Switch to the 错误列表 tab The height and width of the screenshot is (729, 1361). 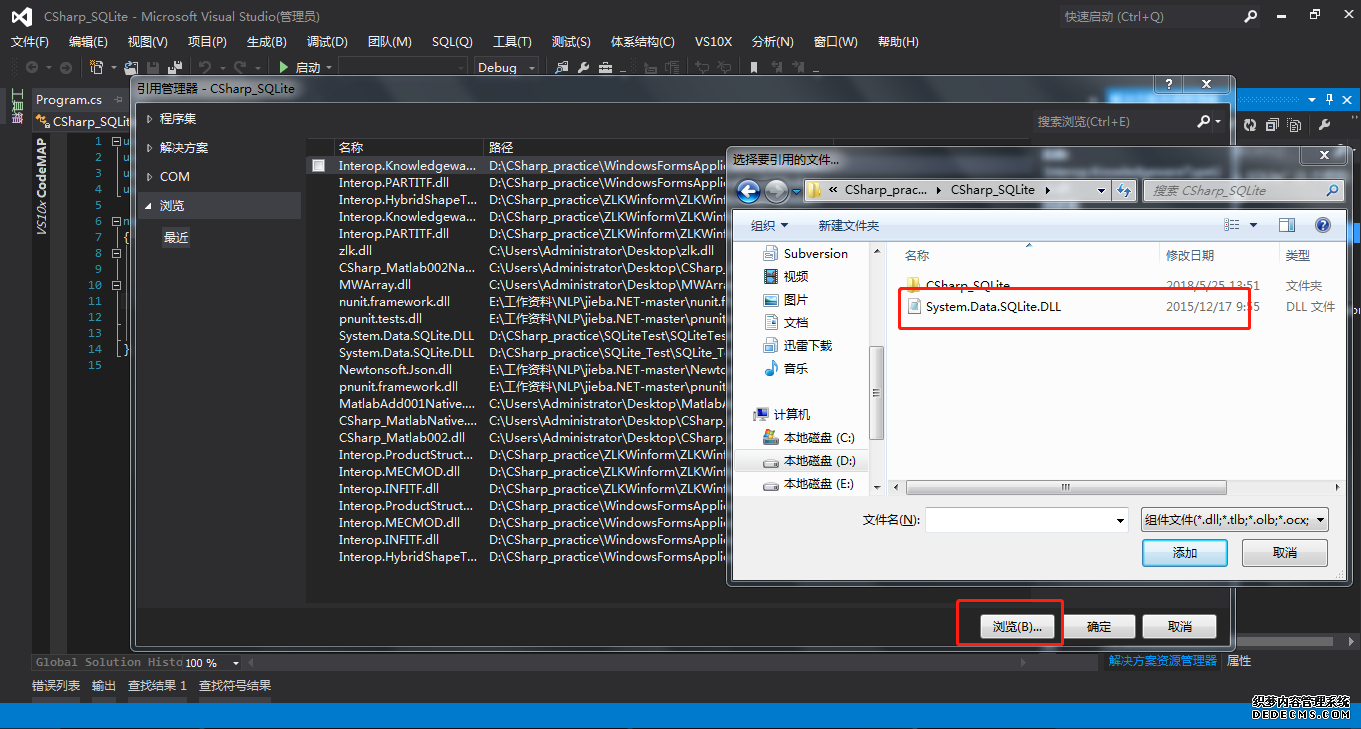click(56, 686)
